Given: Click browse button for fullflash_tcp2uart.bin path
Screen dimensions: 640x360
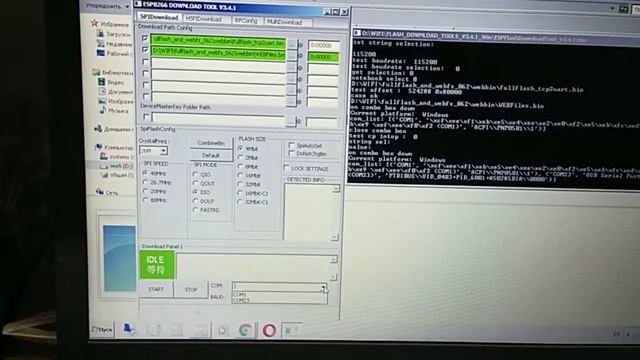Looking at the screenshot, I should [x=291, y=44].
